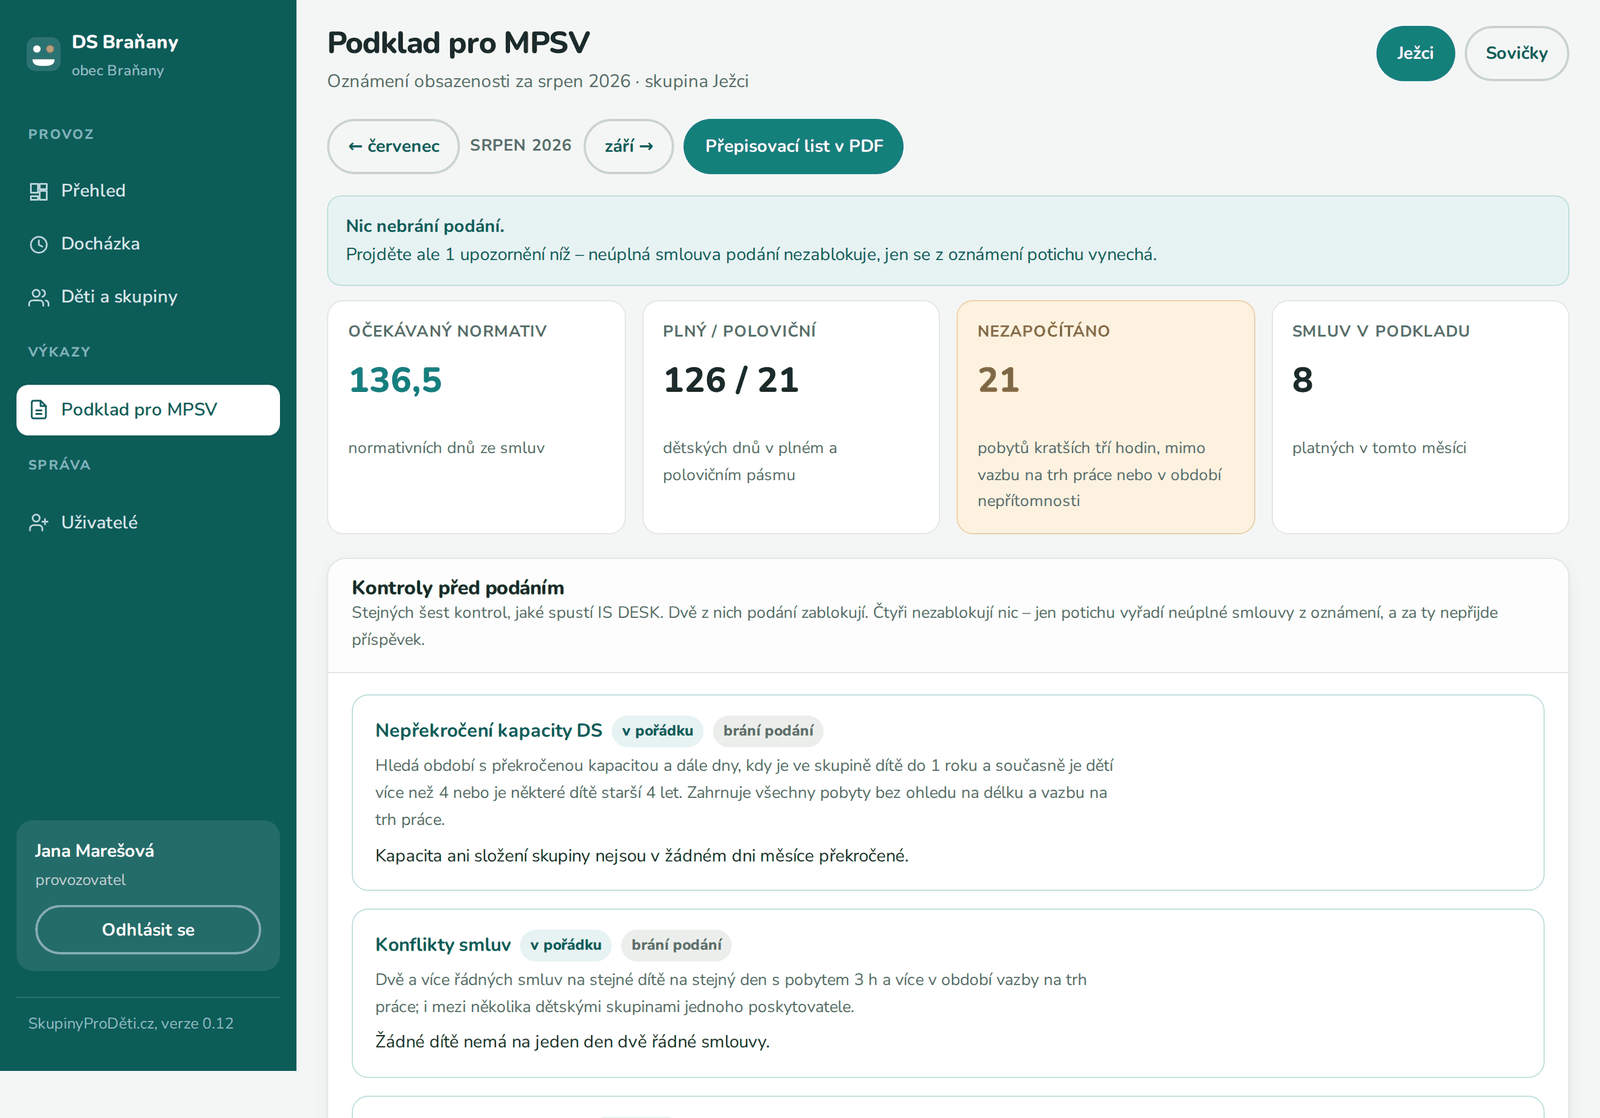
Task: Switch to the Sovičky group
Action: 1516,53
